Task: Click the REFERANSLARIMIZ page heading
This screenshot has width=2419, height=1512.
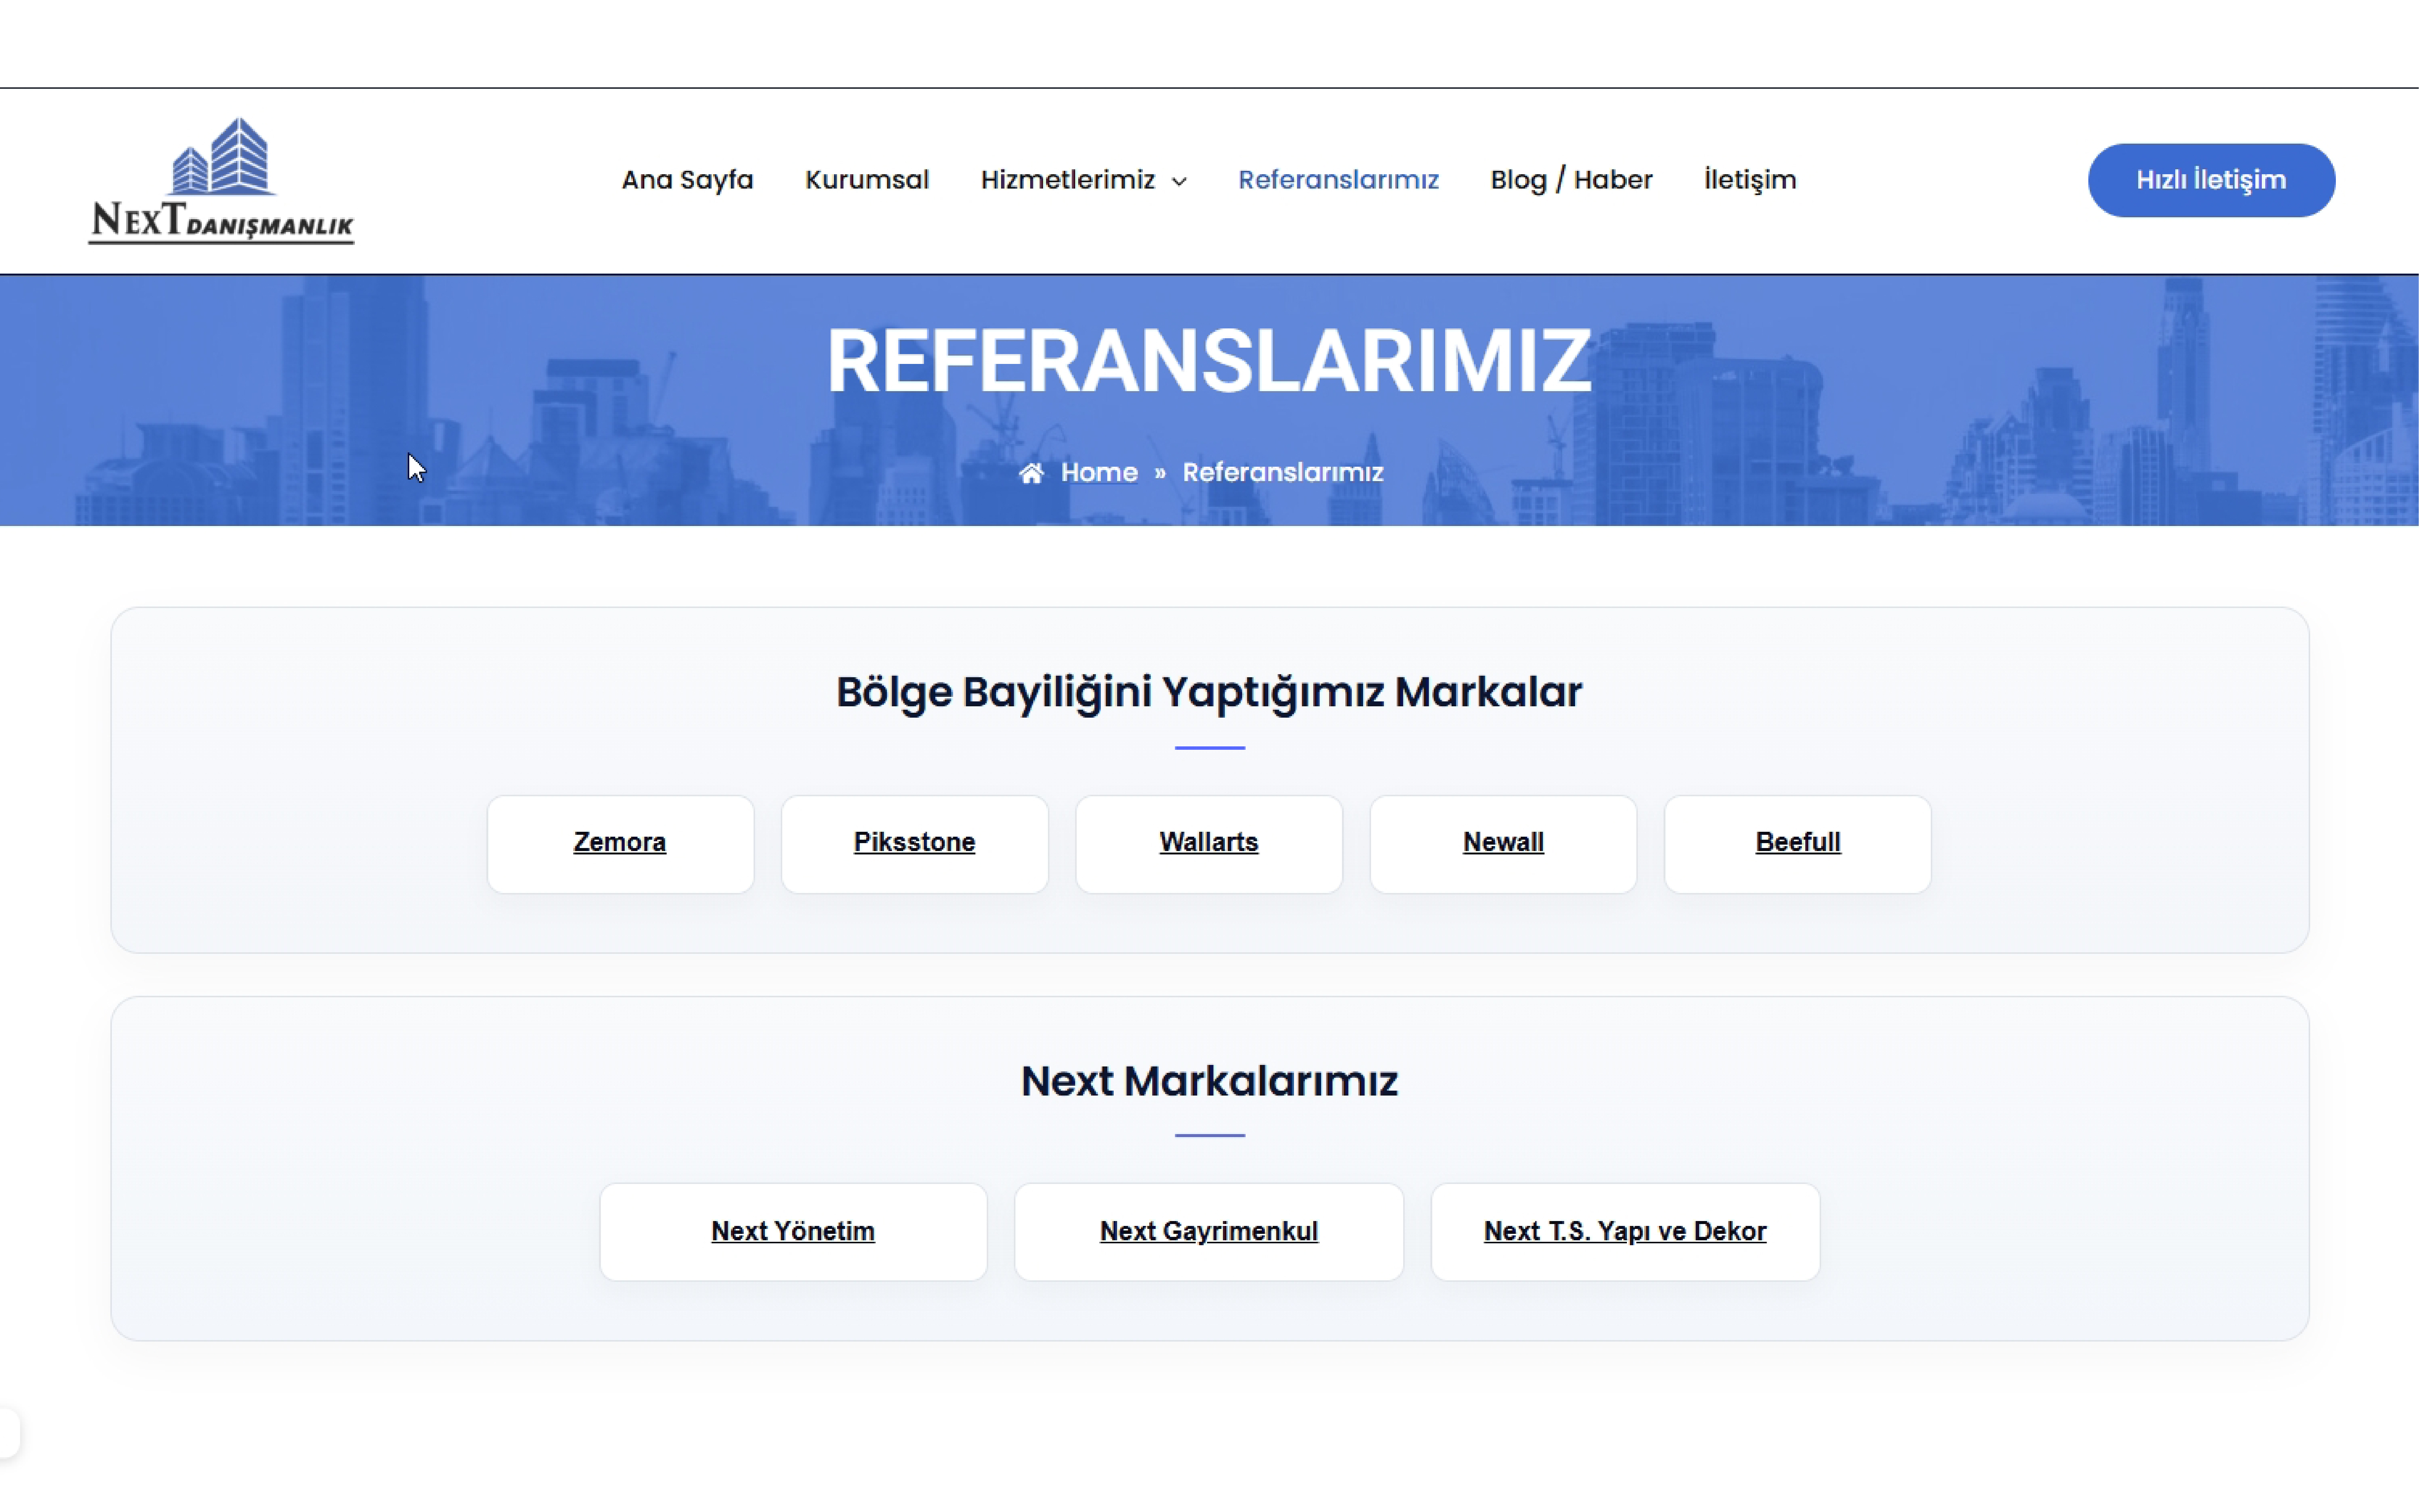Action: (x=1208, y=361)
